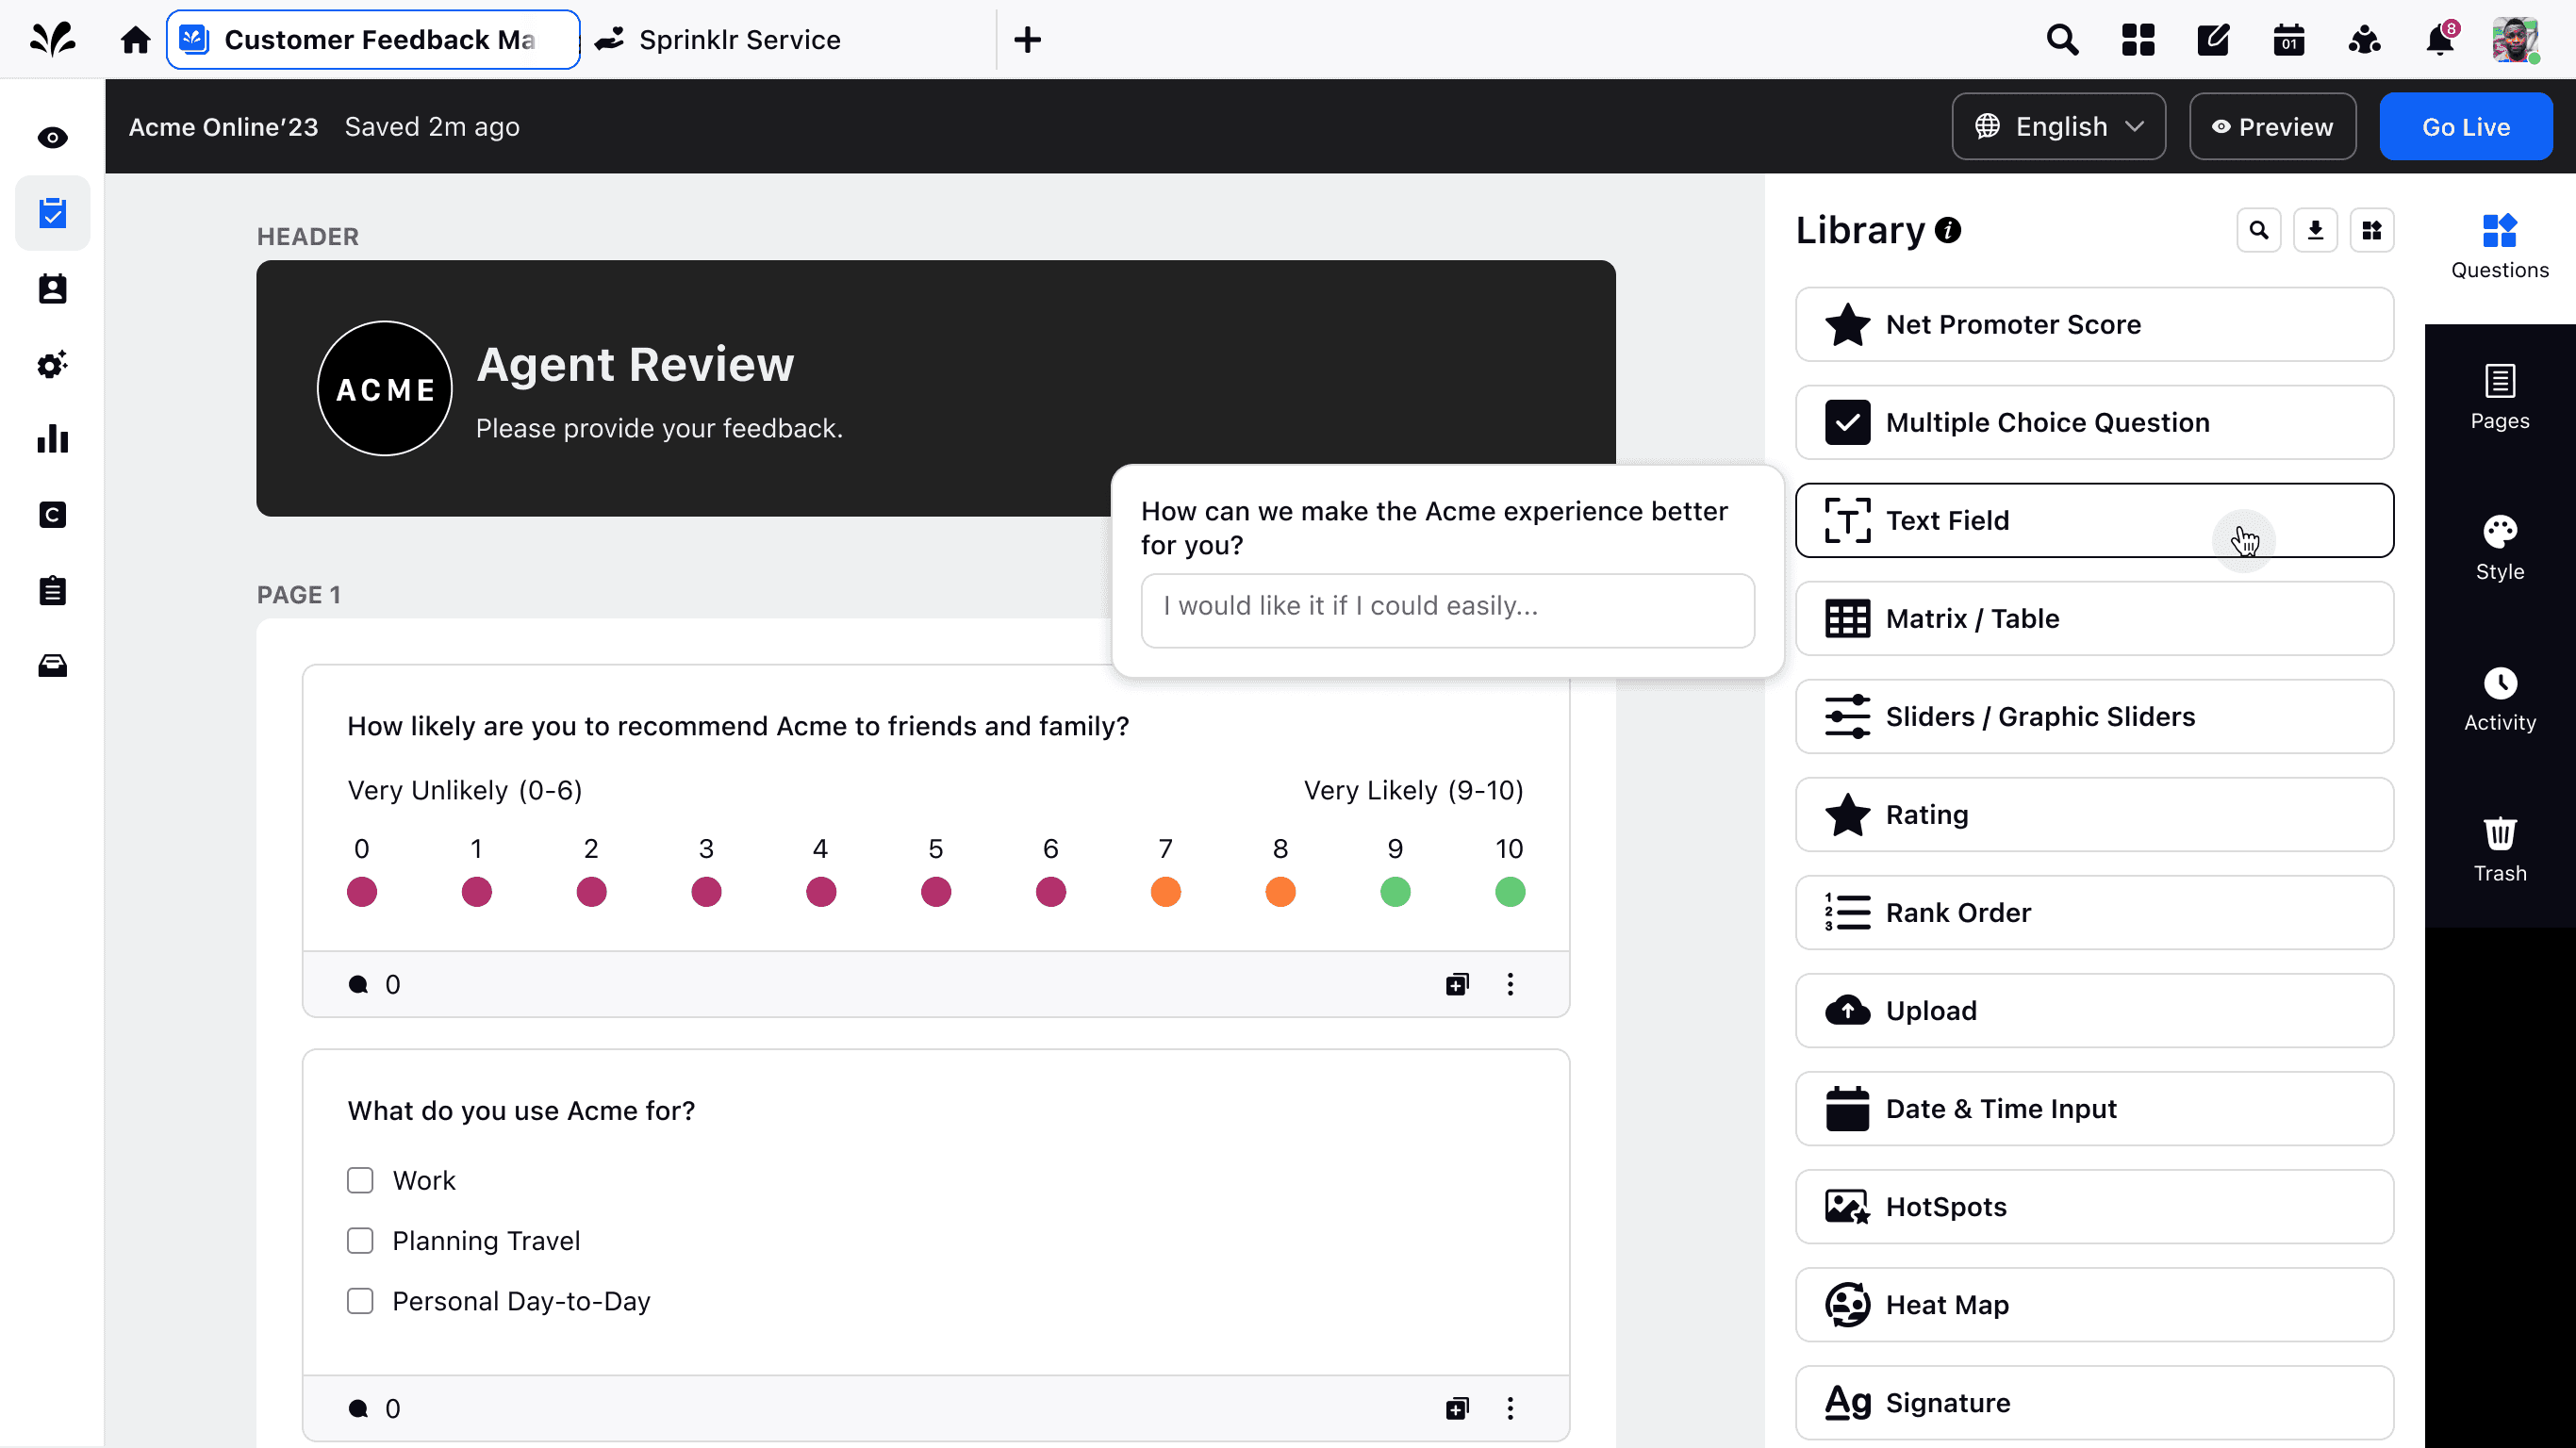Open the inbox tray icon in the left sidebar
Screen dimensions: 2576x1448
tap(52, 665)
